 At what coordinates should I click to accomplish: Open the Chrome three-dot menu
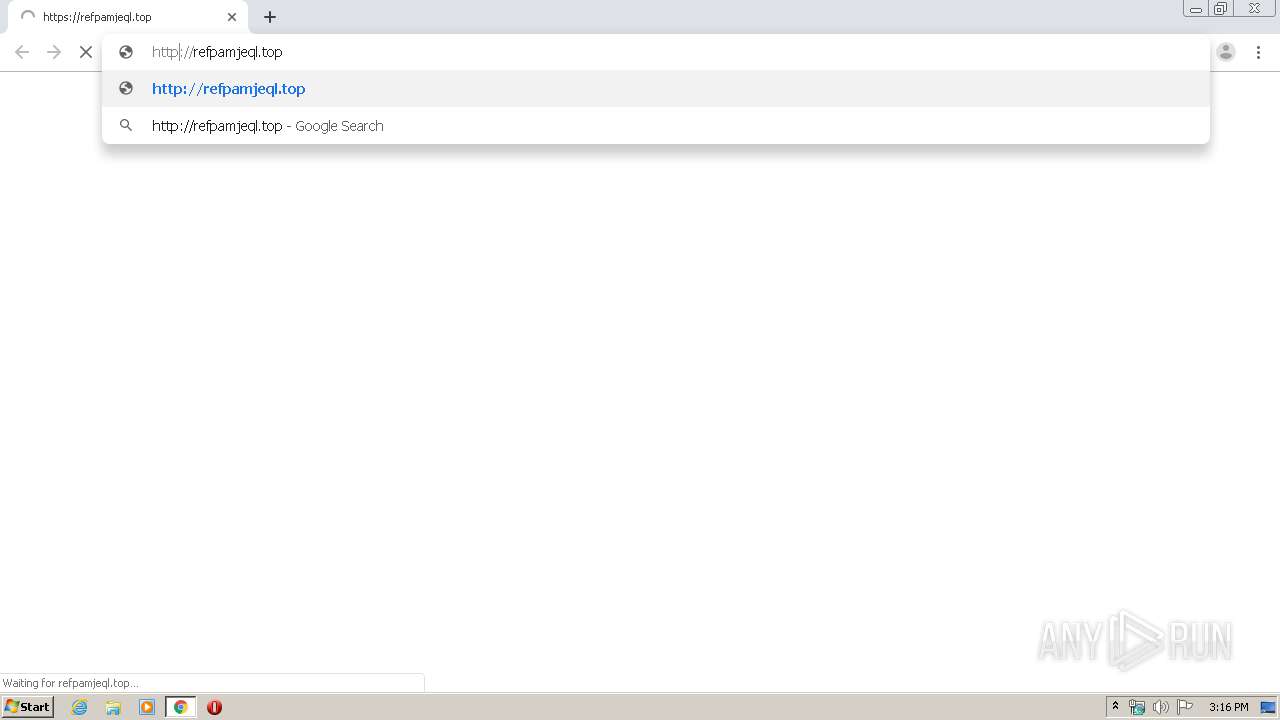click(1258, 52)
